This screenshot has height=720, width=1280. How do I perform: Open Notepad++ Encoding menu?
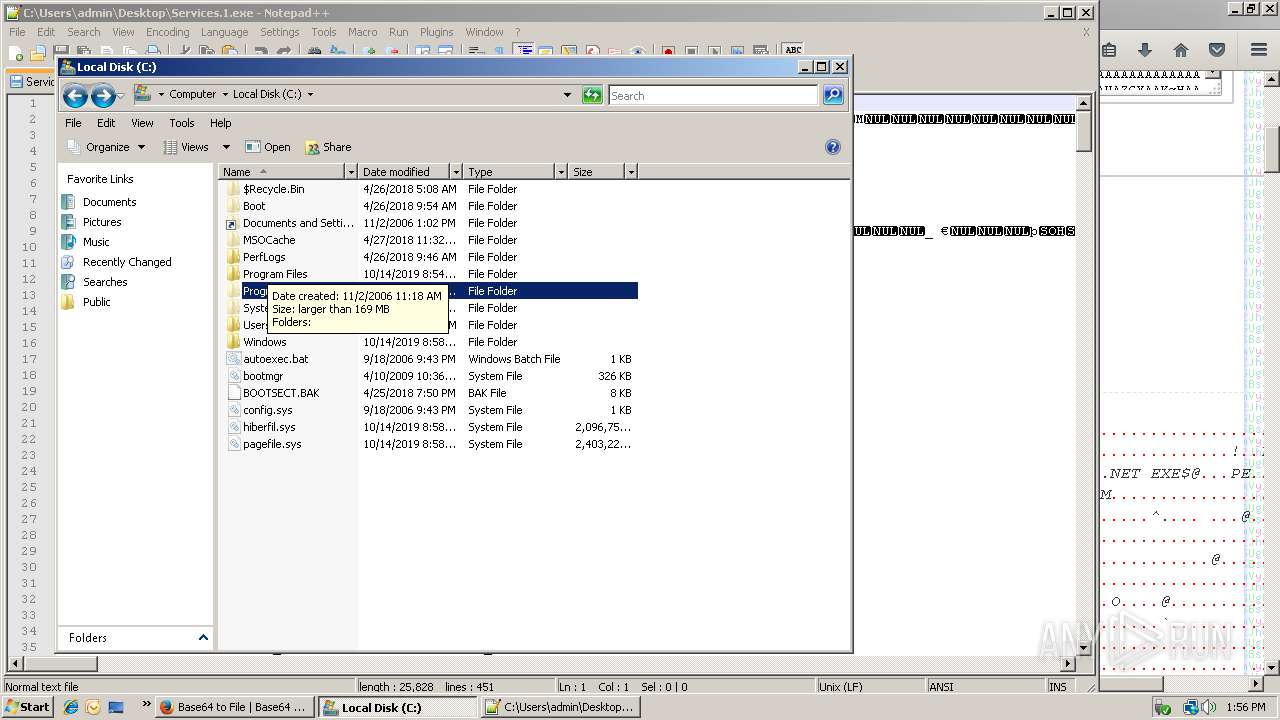pyautogui.click(x=167, y=32)
